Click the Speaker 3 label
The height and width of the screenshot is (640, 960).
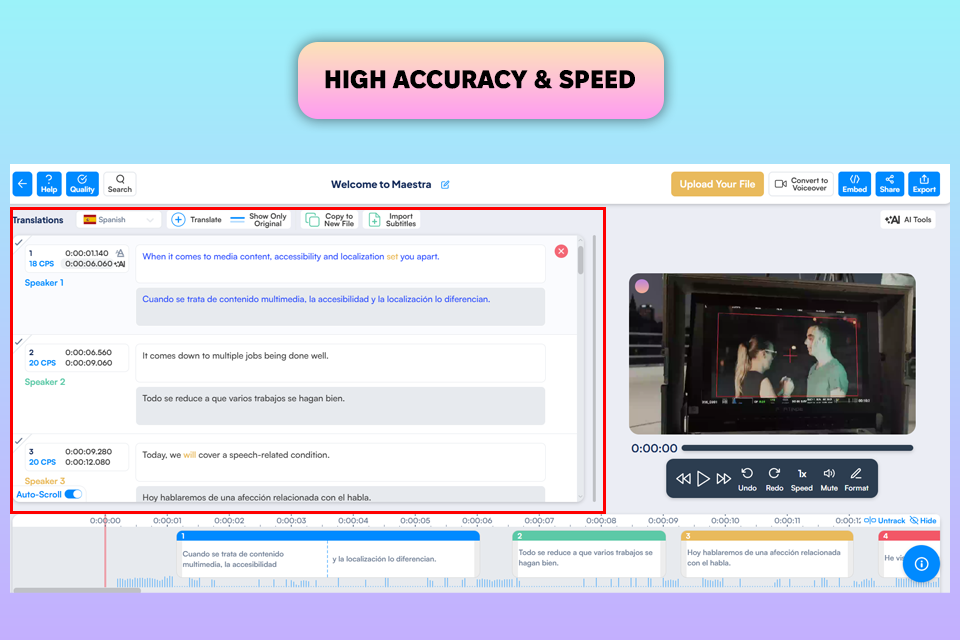(x=45, y=481)
